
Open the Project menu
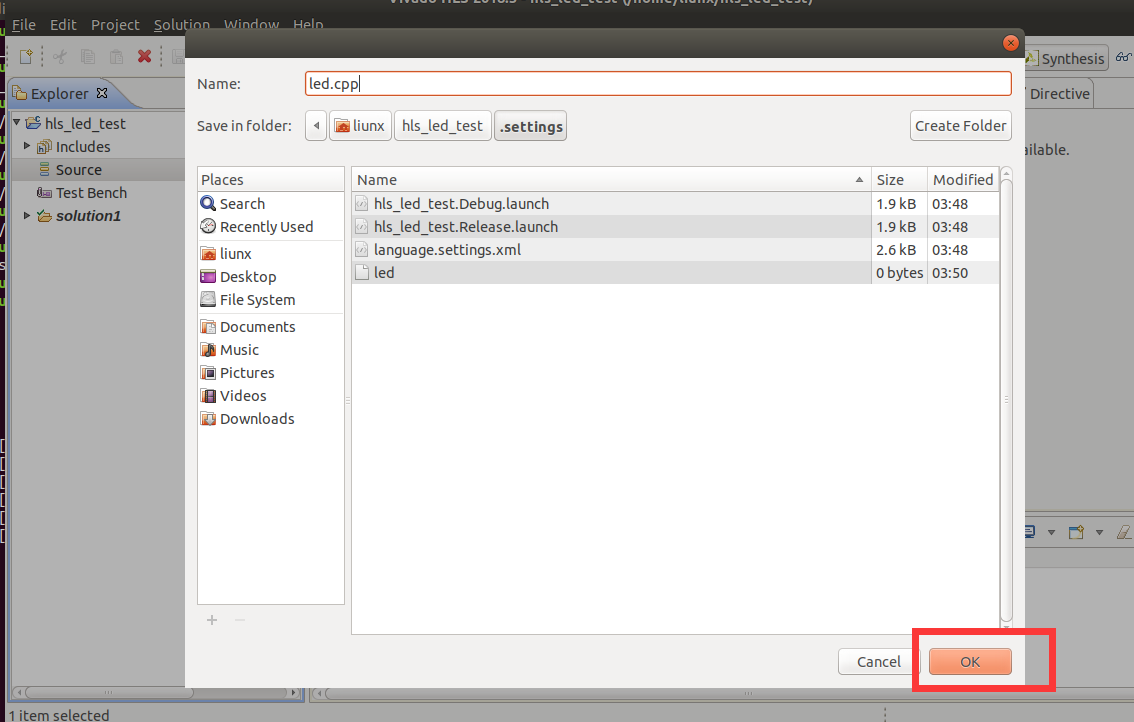point(115,25)
